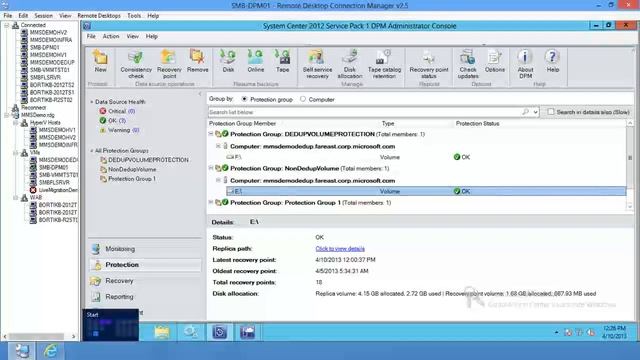The height and width of the screenshot is (360, 640).
Task: Open the Reporting workspace
Action: (x=145, y=297)
